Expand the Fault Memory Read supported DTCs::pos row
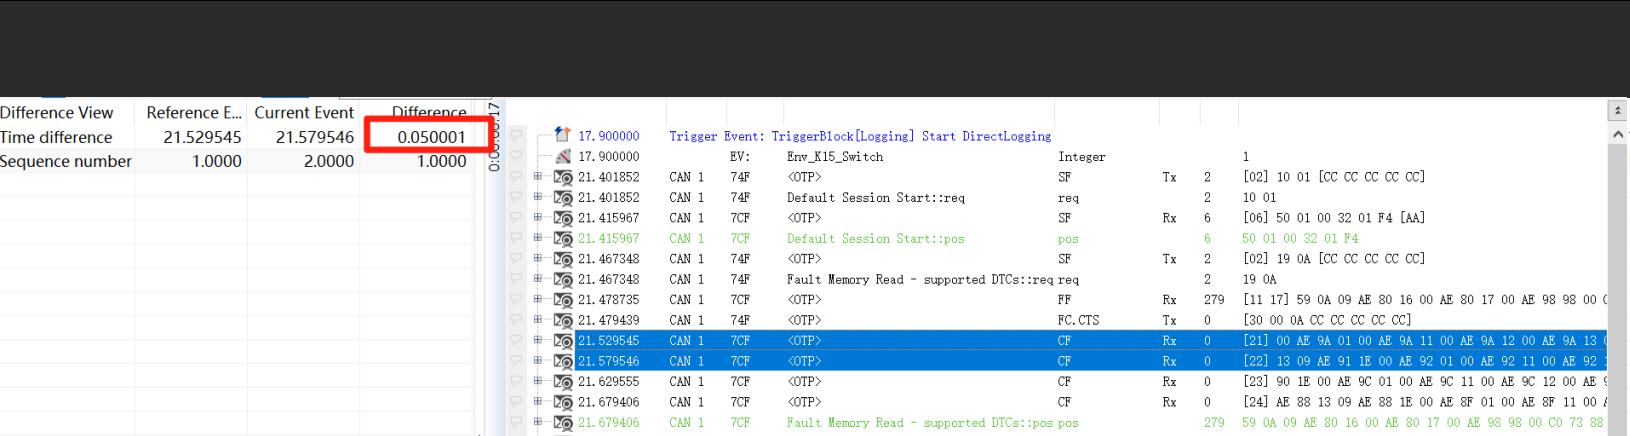This screenshot has width=1630, height=436. click(538, 422)
